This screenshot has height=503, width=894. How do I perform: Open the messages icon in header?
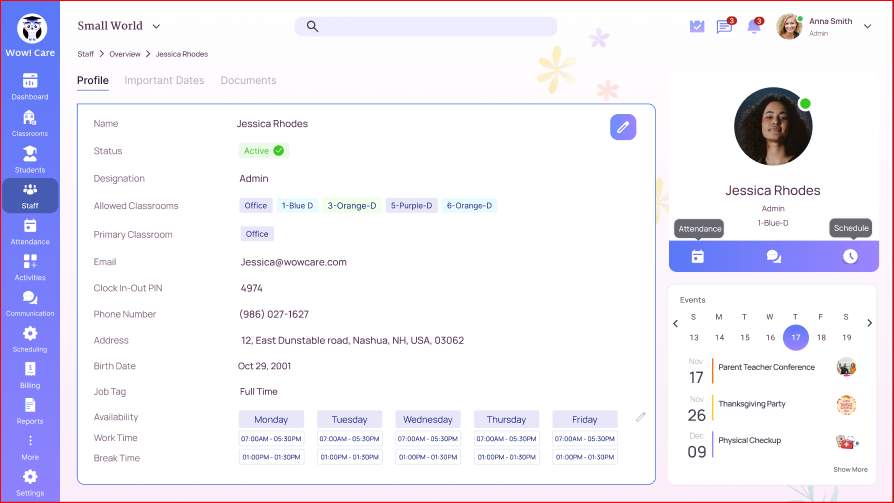click(725, 27)
